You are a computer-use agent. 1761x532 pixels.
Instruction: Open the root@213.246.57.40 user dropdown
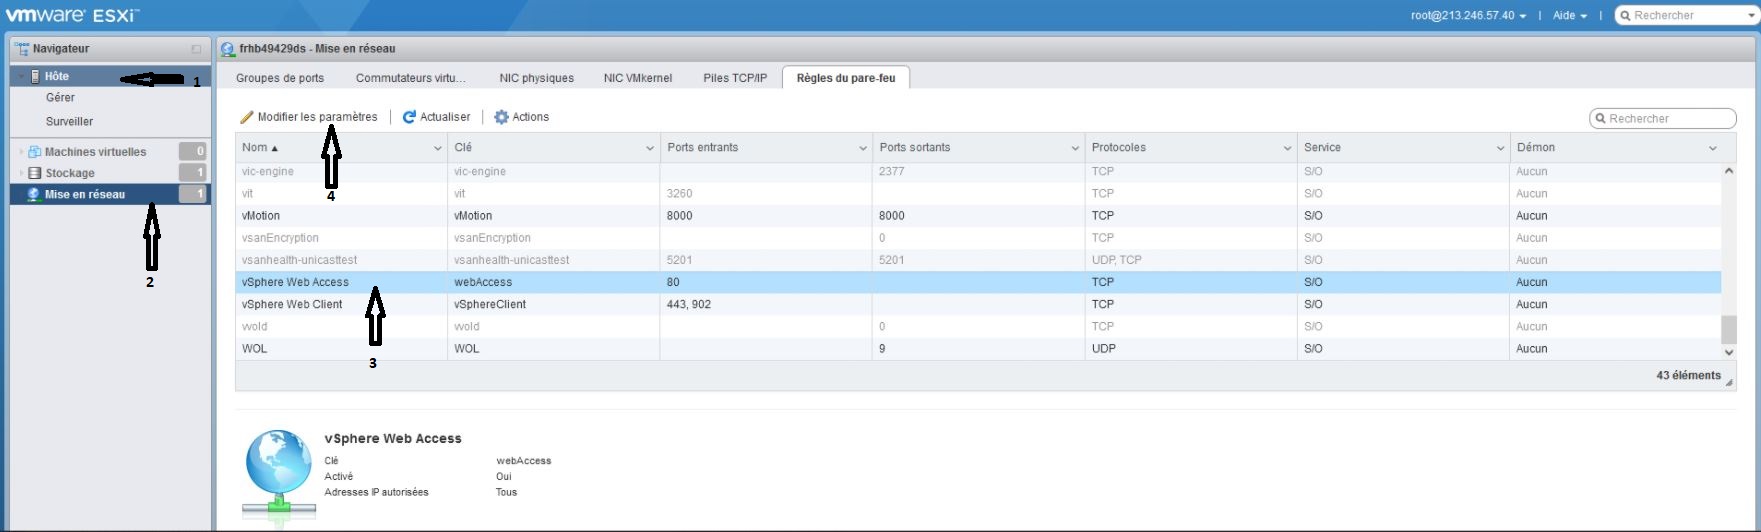pos(1468,16)
